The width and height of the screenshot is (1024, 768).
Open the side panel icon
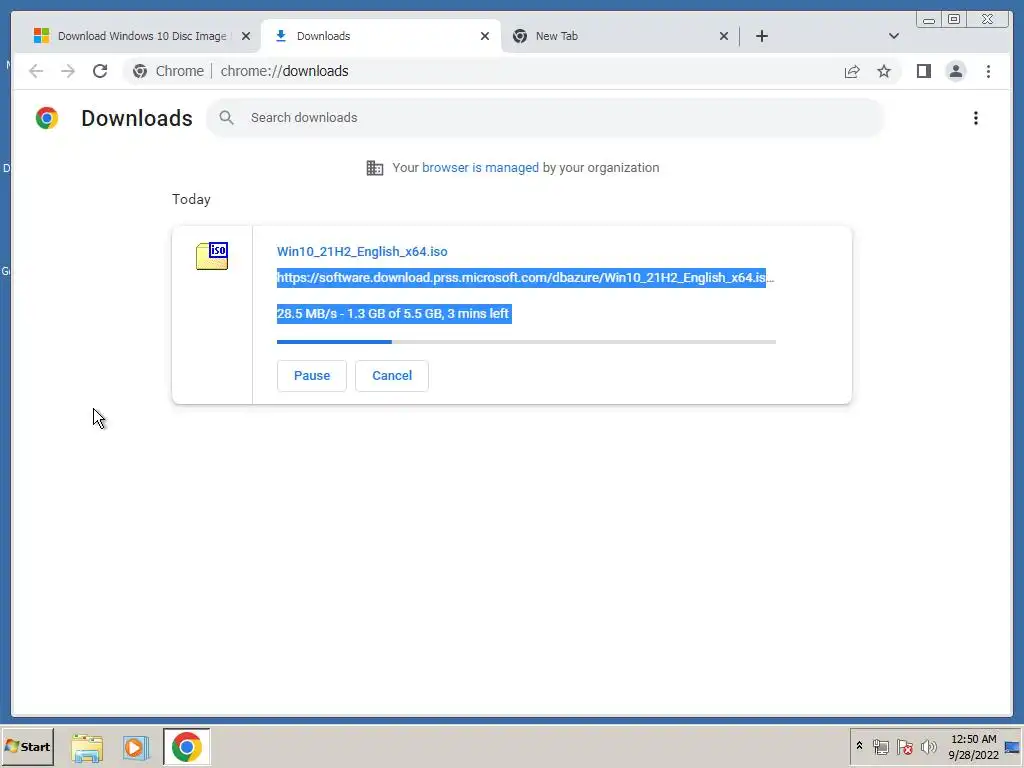[x=923, y=71]
